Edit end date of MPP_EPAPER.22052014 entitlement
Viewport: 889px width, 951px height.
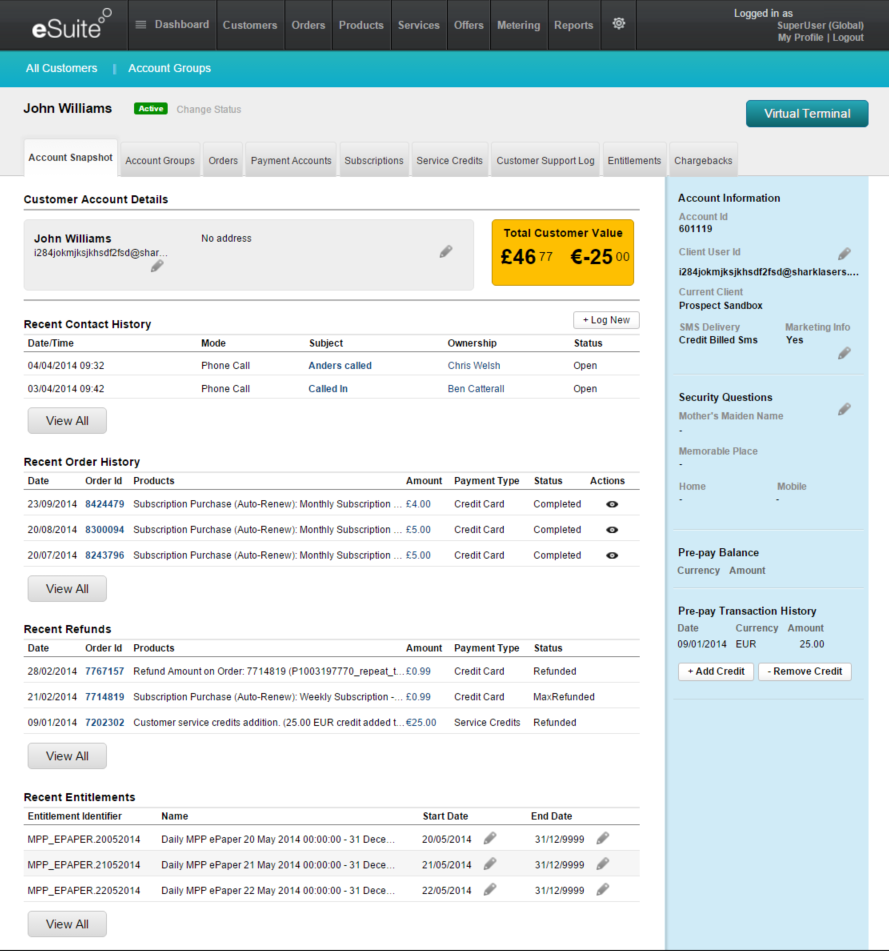[602, 889]
